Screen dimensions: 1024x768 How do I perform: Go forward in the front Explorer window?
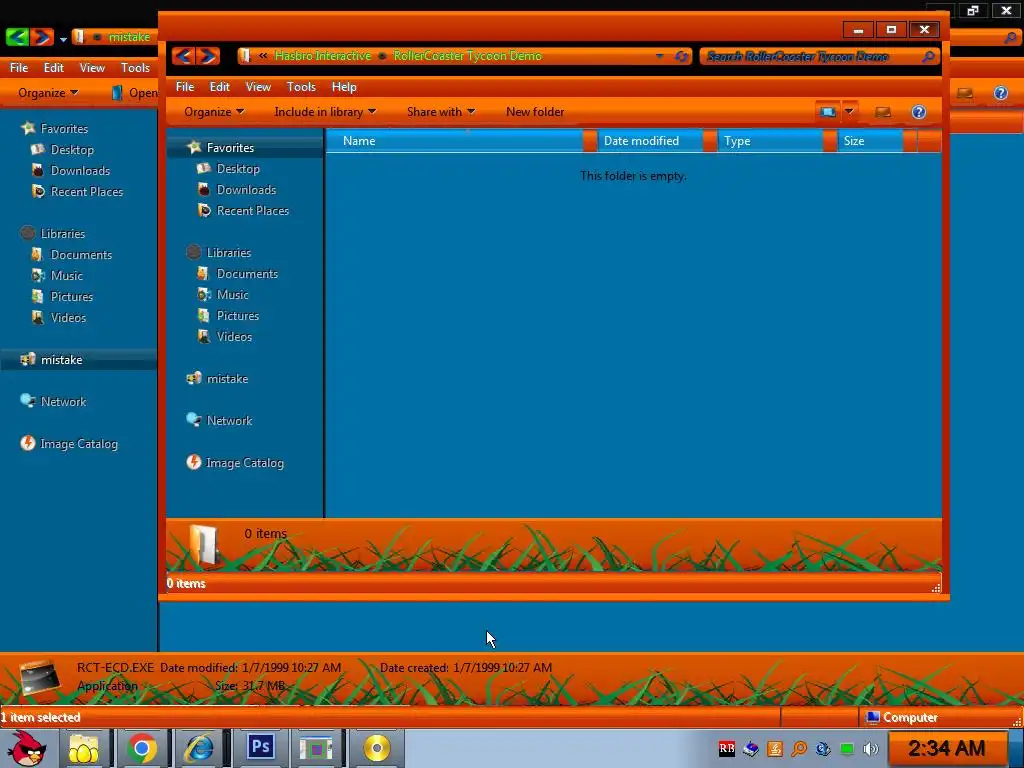click(208, 56)
